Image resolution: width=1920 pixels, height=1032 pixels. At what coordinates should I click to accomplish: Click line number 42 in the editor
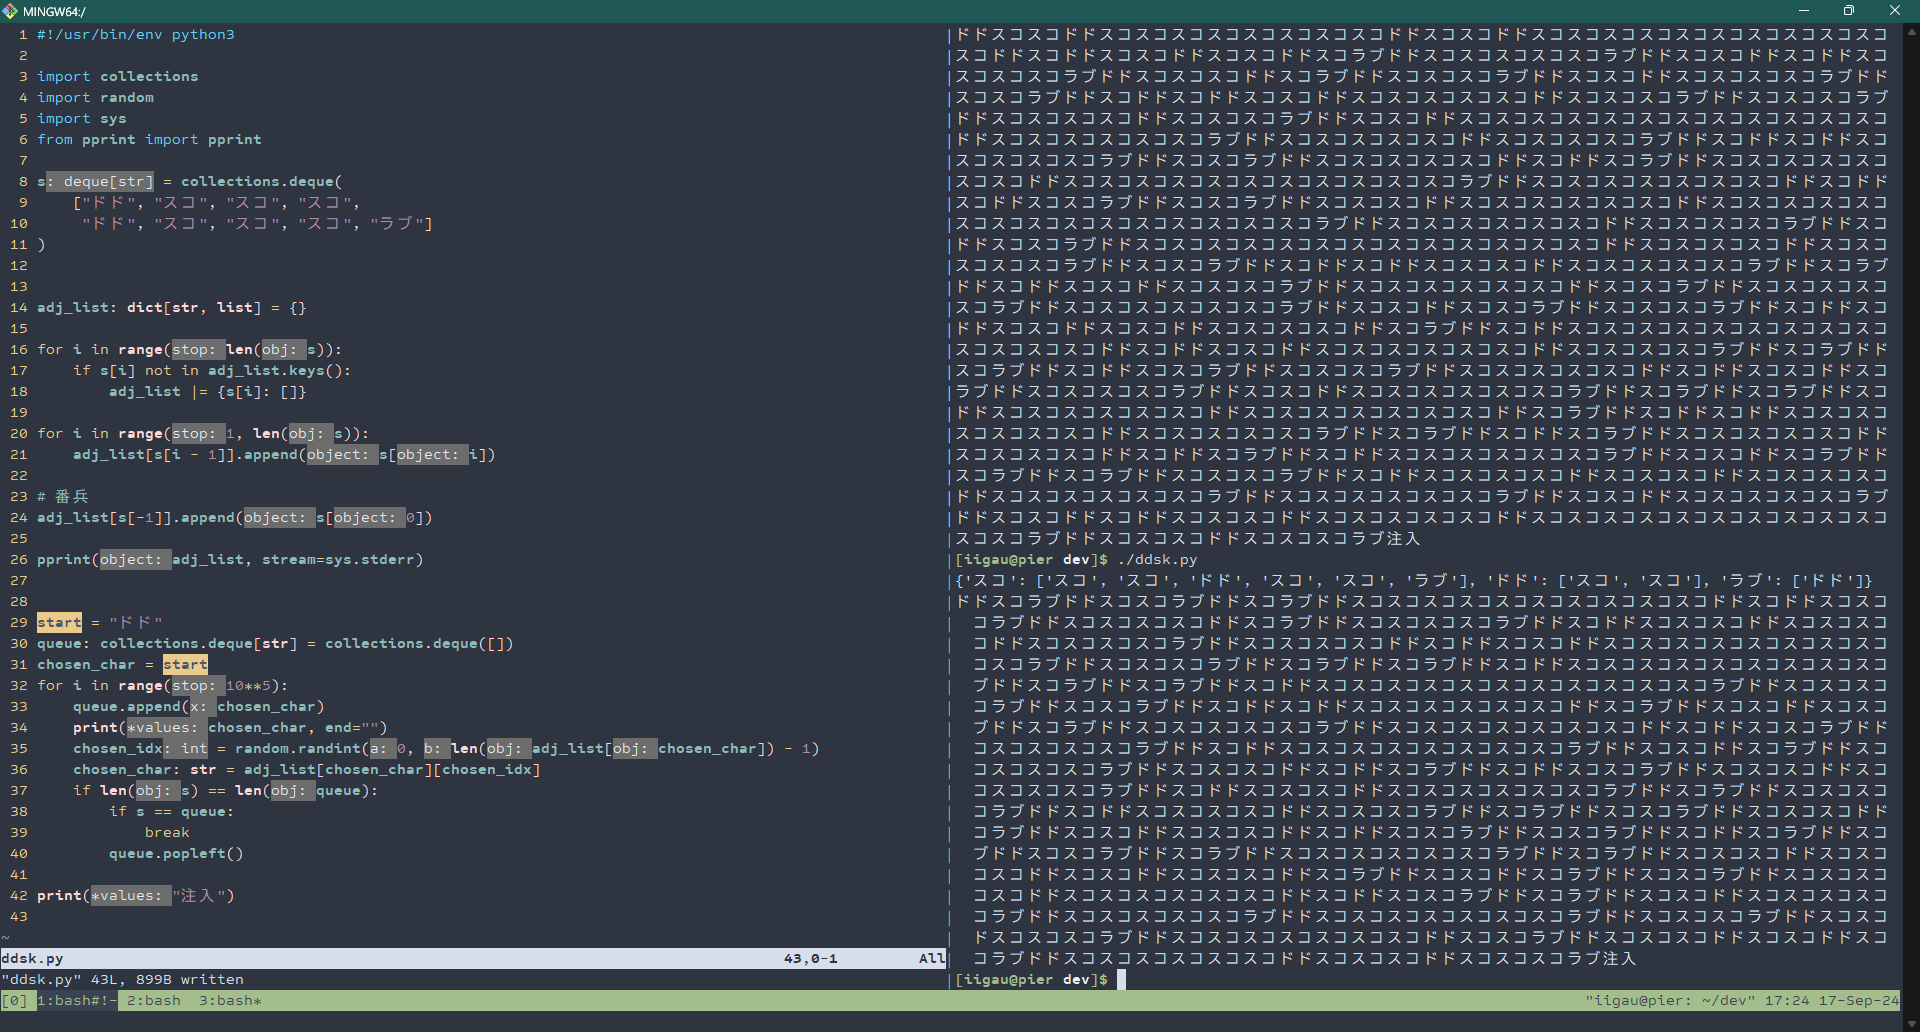click(19, 896)
